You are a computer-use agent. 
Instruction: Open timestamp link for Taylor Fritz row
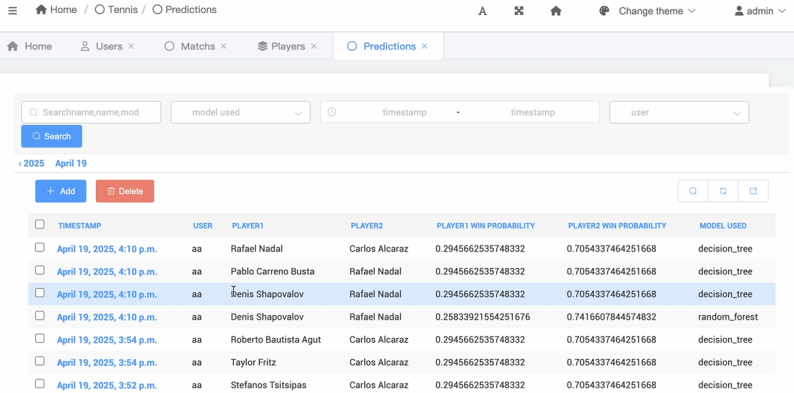(107, 363)
